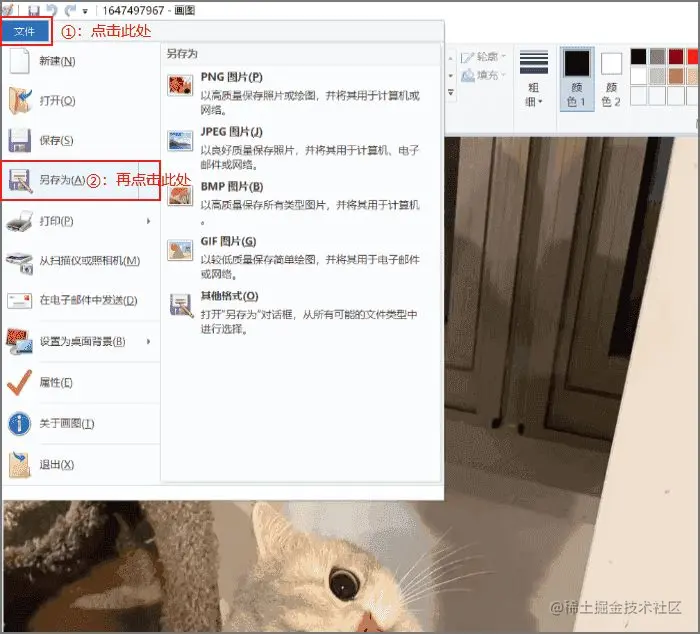Click the 打印(P) printer icon
Screen dimensions: 700x634
click(x=20, y=221)
